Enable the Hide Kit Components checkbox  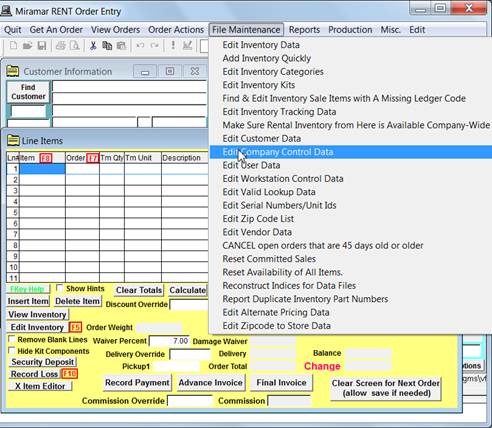(x=12, y=350)
